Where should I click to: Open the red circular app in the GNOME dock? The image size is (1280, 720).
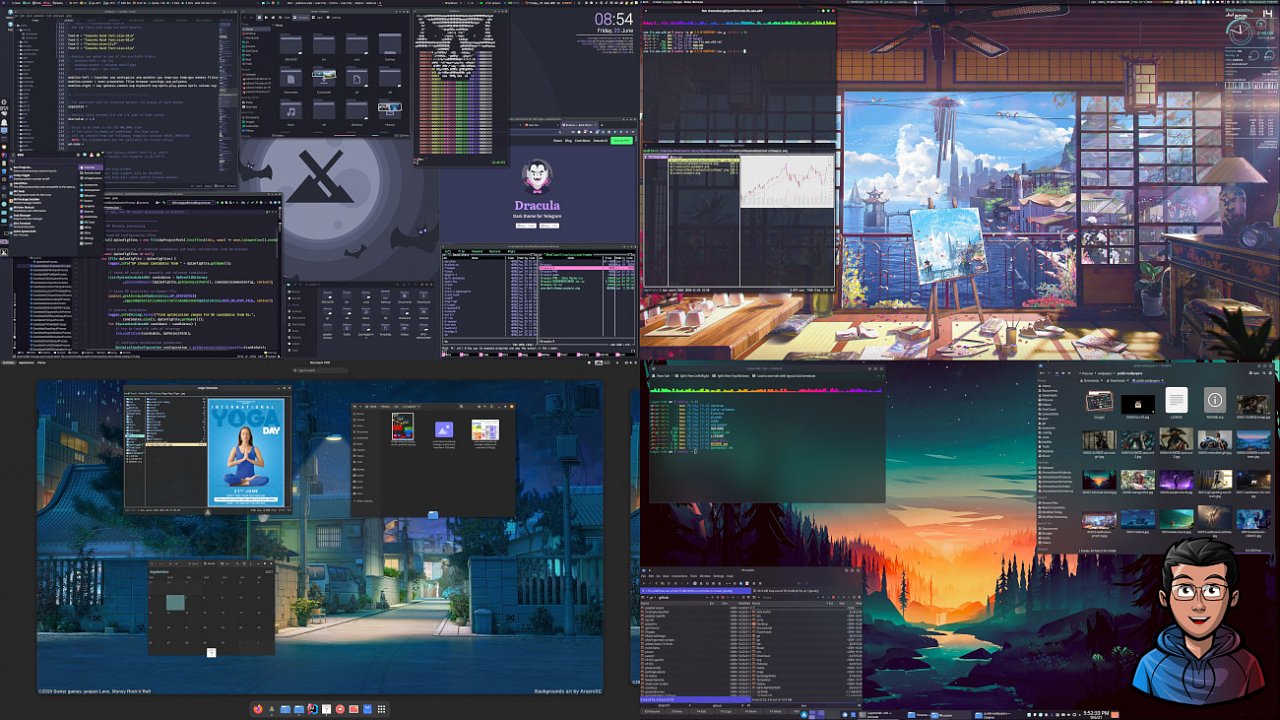click(340, 709)
